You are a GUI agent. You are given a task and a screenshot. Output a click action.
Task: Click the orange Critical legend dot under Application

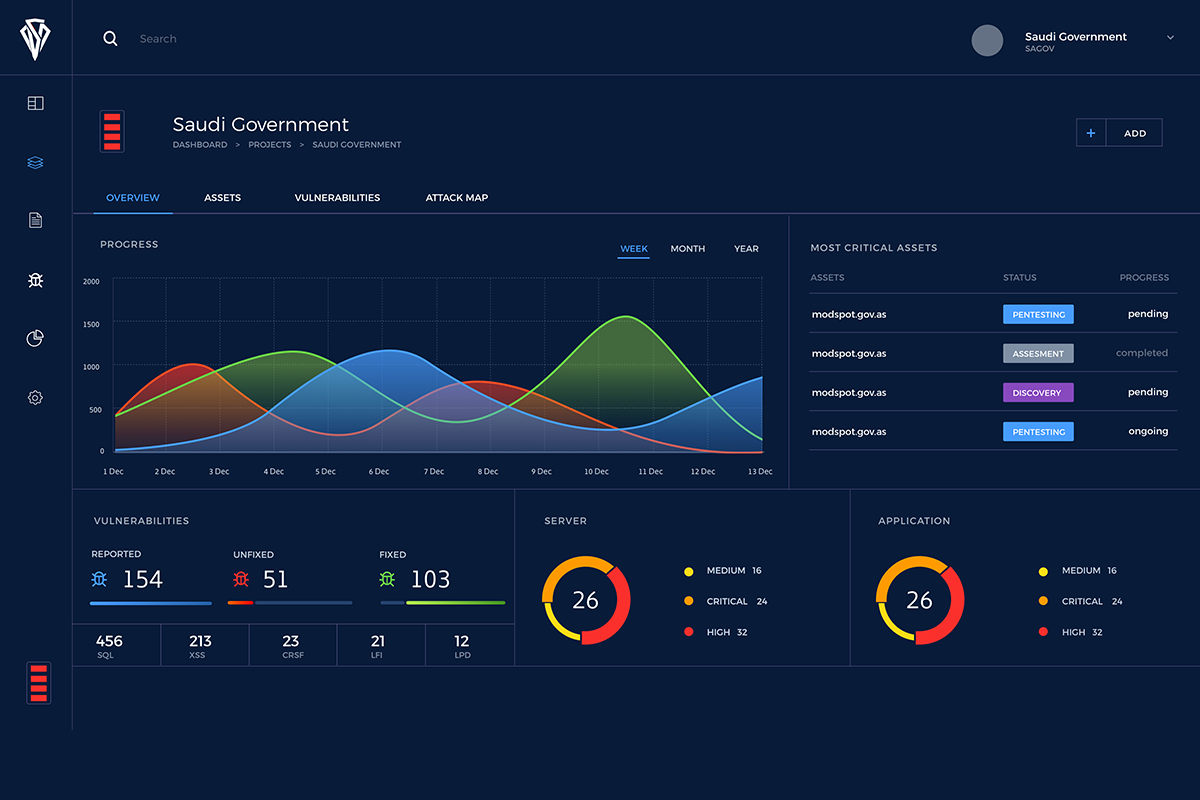[1044, 602]
